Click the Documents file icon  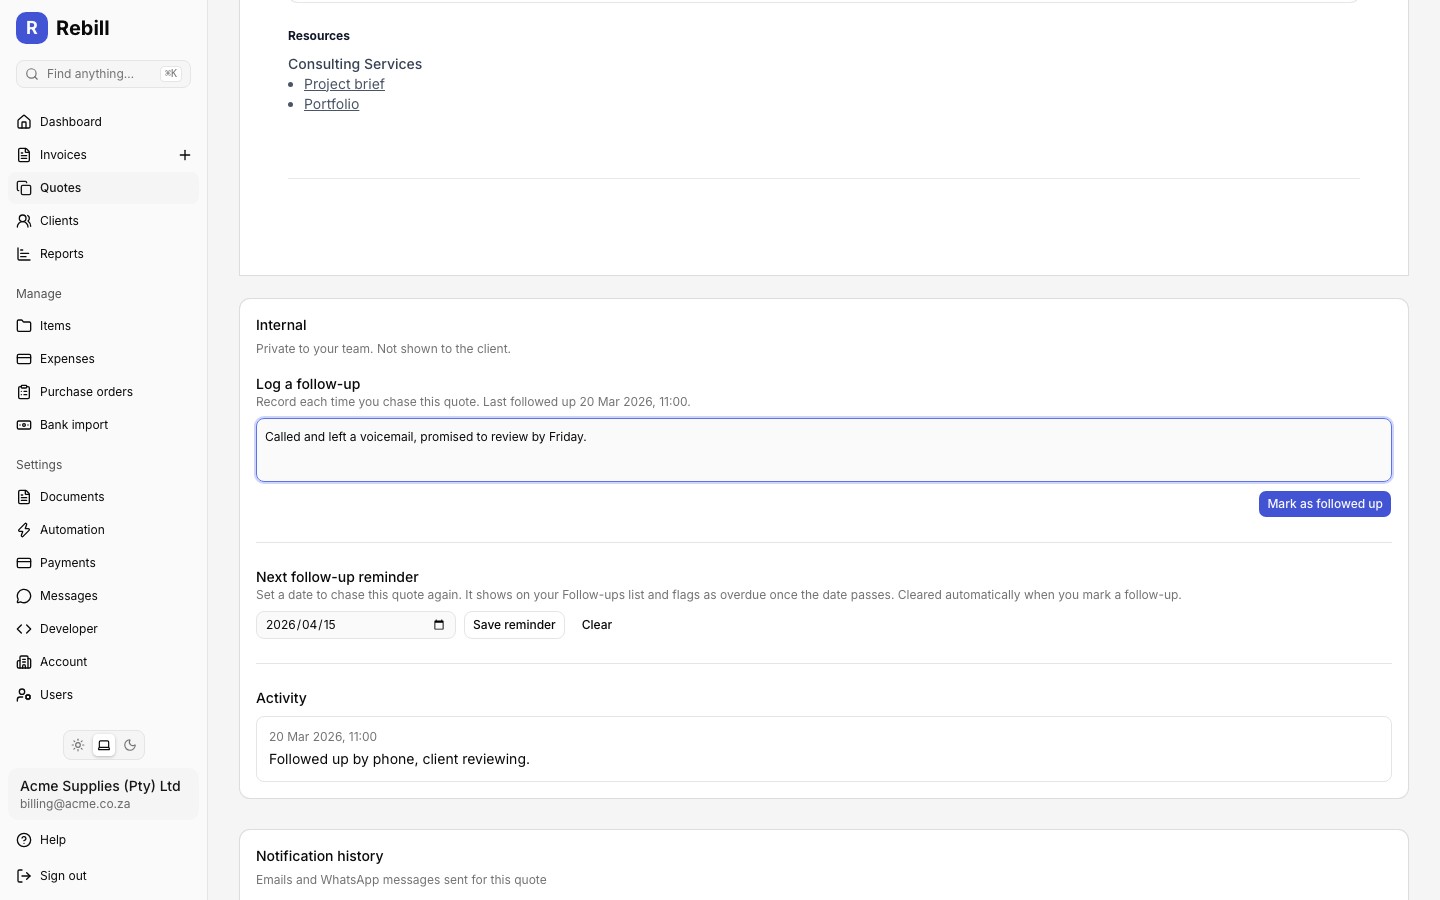(24, 497)
